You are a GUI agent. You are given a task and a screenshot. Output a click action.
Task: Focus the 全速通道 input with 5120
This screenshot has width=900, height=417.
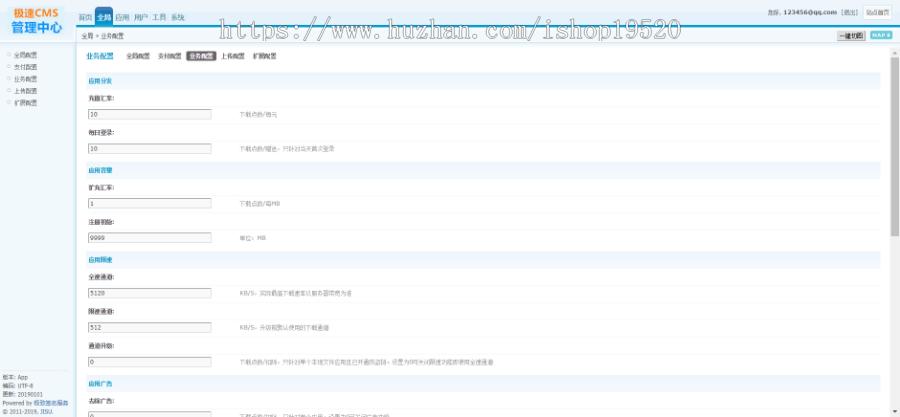pos(150,293)
